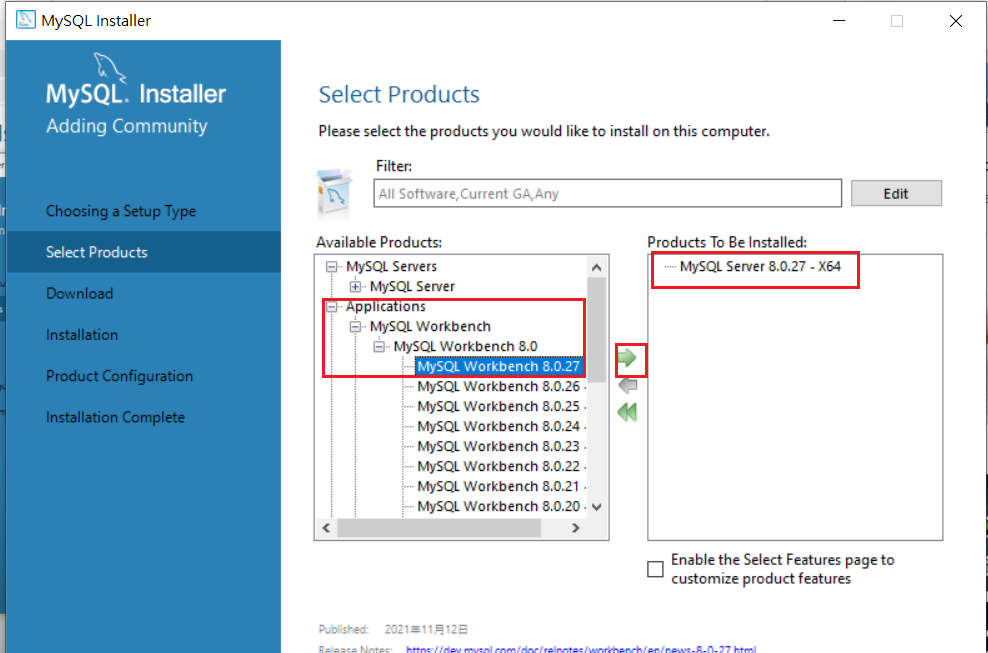
Task: Click the Available Products vertical scrollbar thumb
Action: [x=597, y=329]
